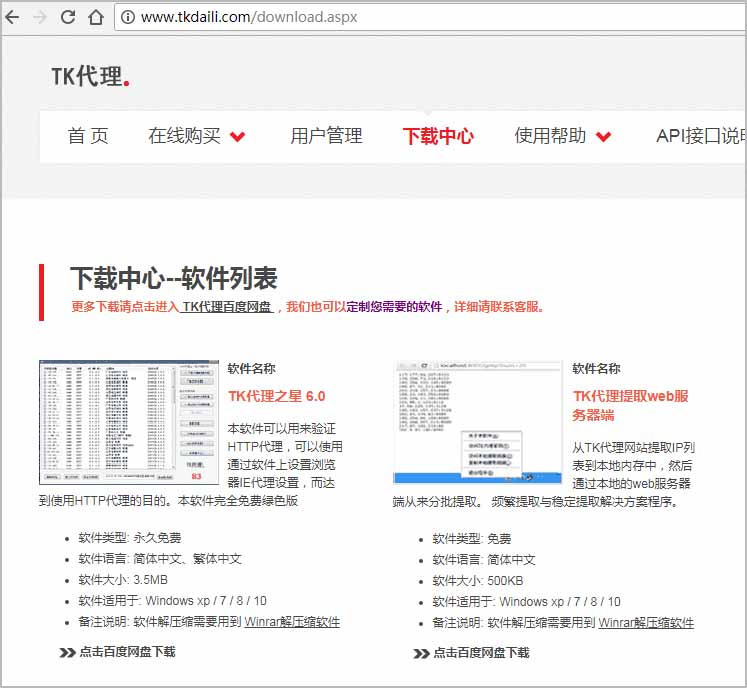Viewport: 747px width, 688px height.
Task: Go to browser home page icon
Action: coord(96,17)
